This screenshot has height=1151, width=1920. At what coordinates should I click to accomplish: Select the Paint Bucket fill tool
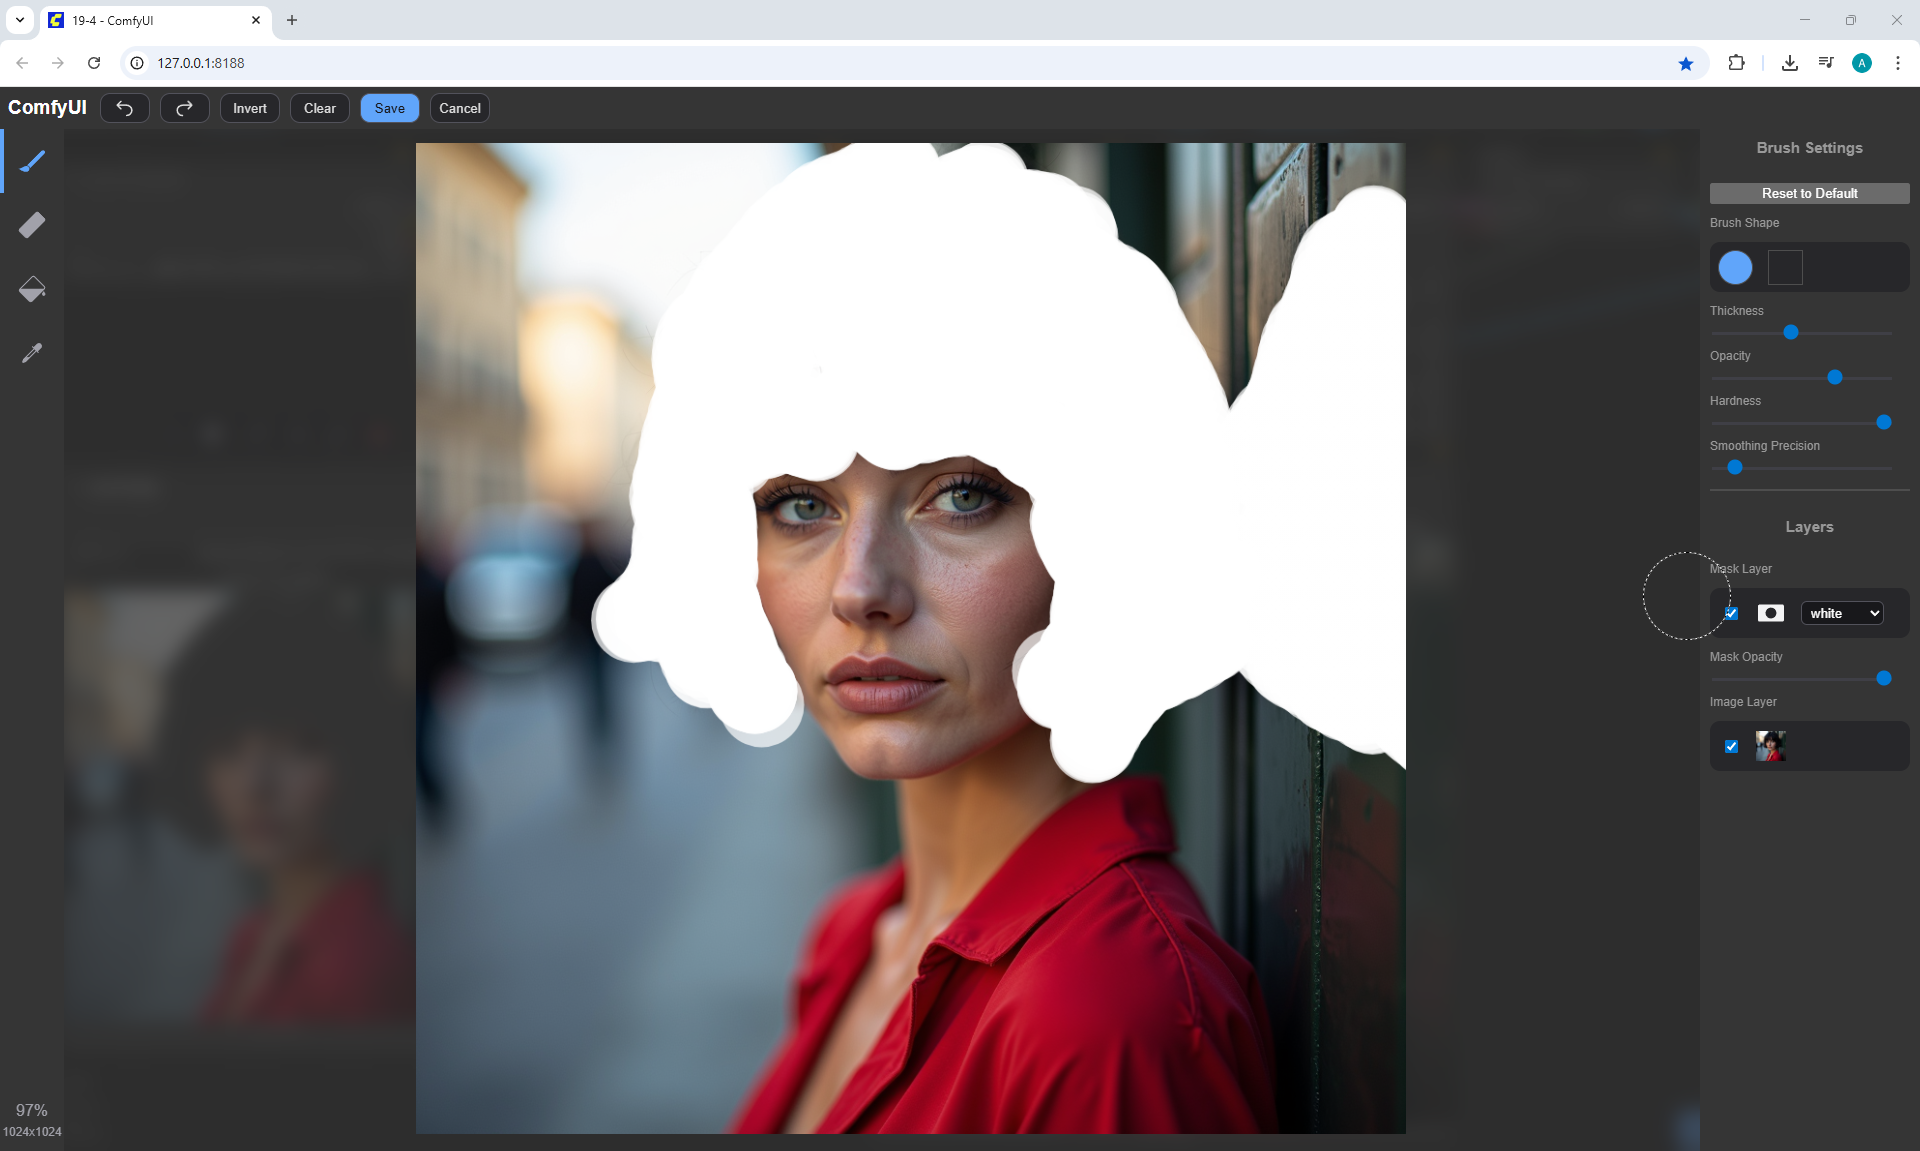pyautogui.click(x=32, y=289)
